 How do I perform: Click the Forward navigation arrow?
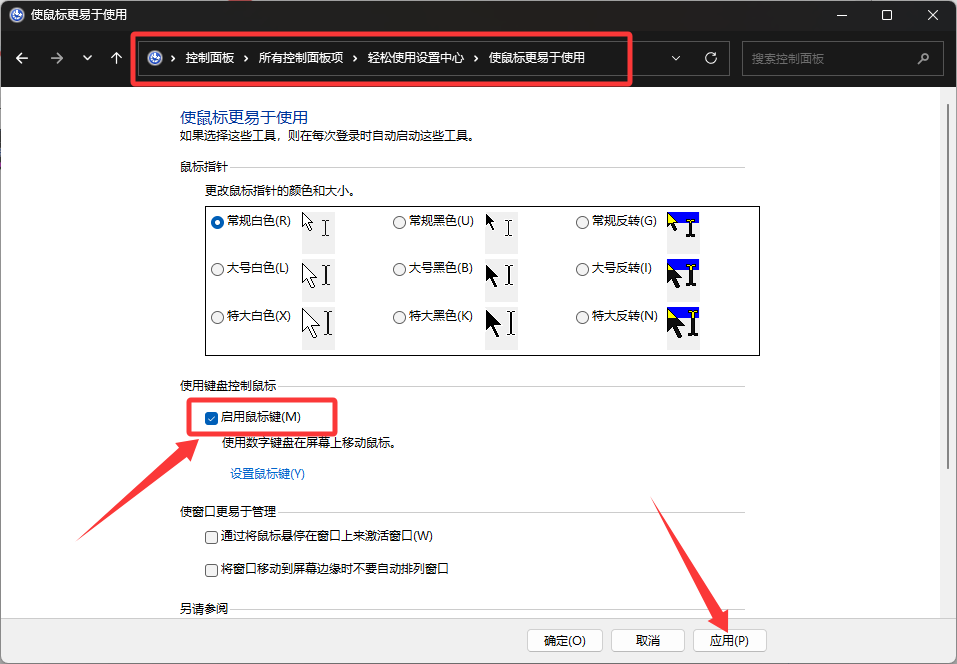tap(56, 58)
